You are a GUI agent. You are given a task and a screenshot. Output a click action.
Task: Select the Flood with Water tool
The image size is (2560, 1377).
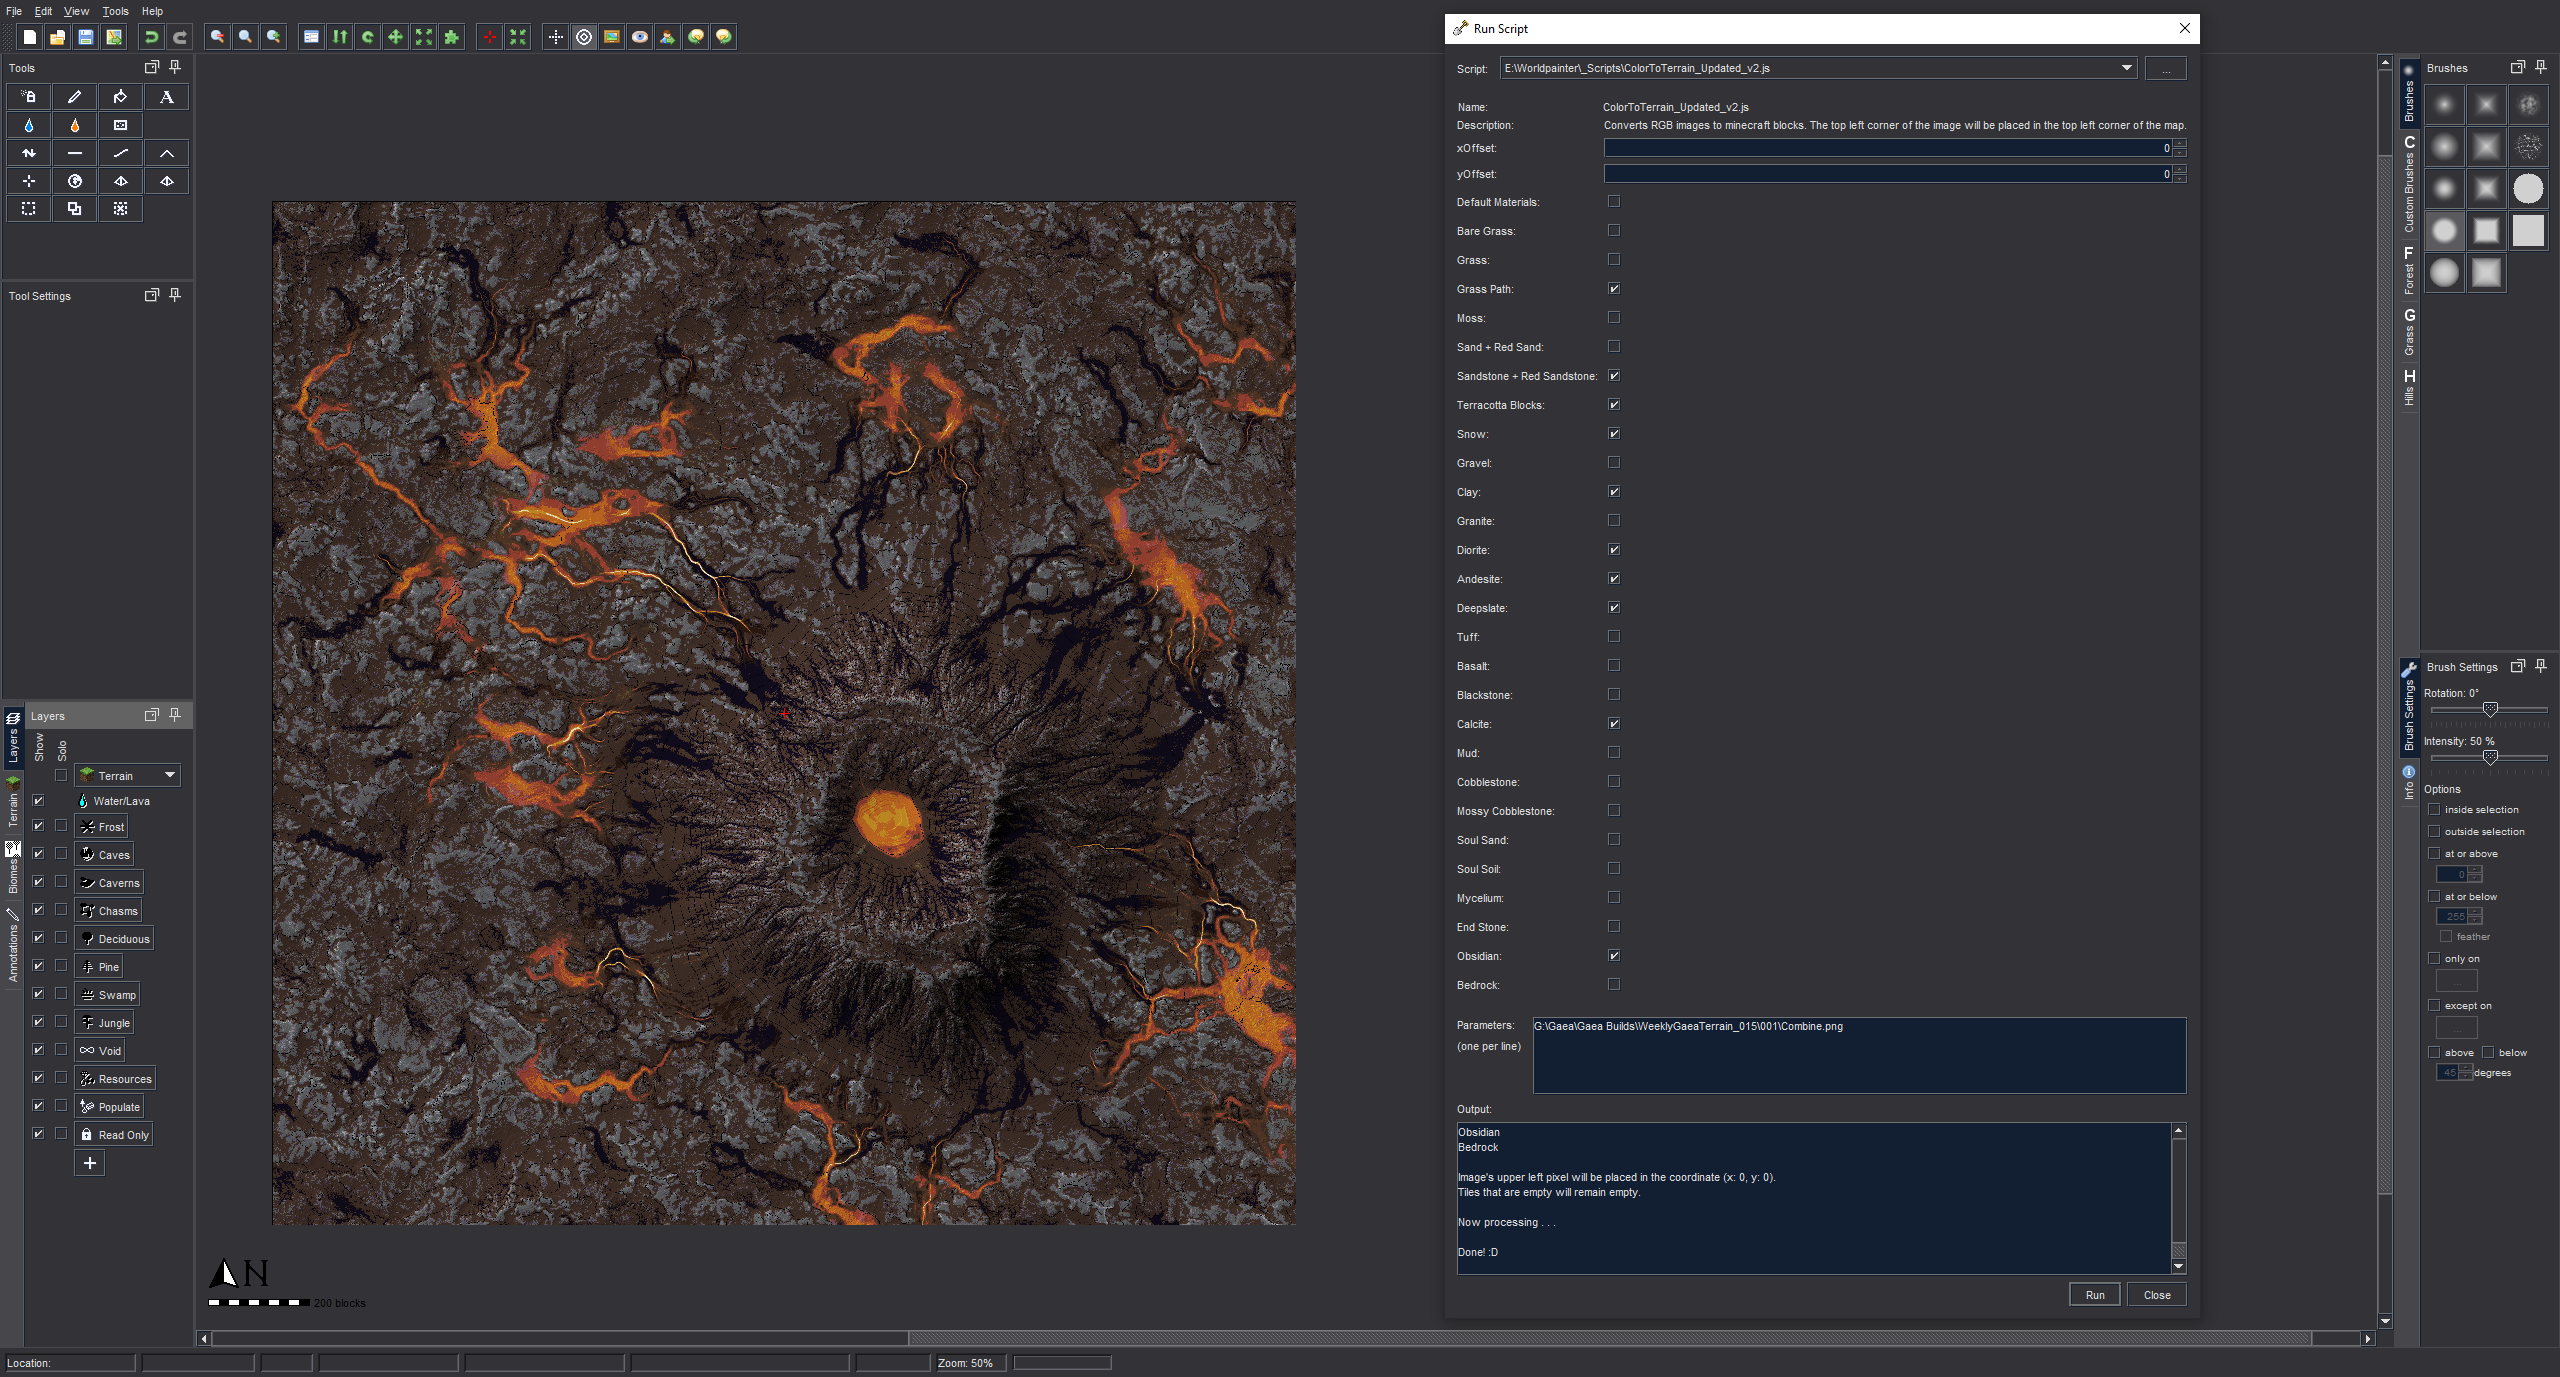[29, 125]
